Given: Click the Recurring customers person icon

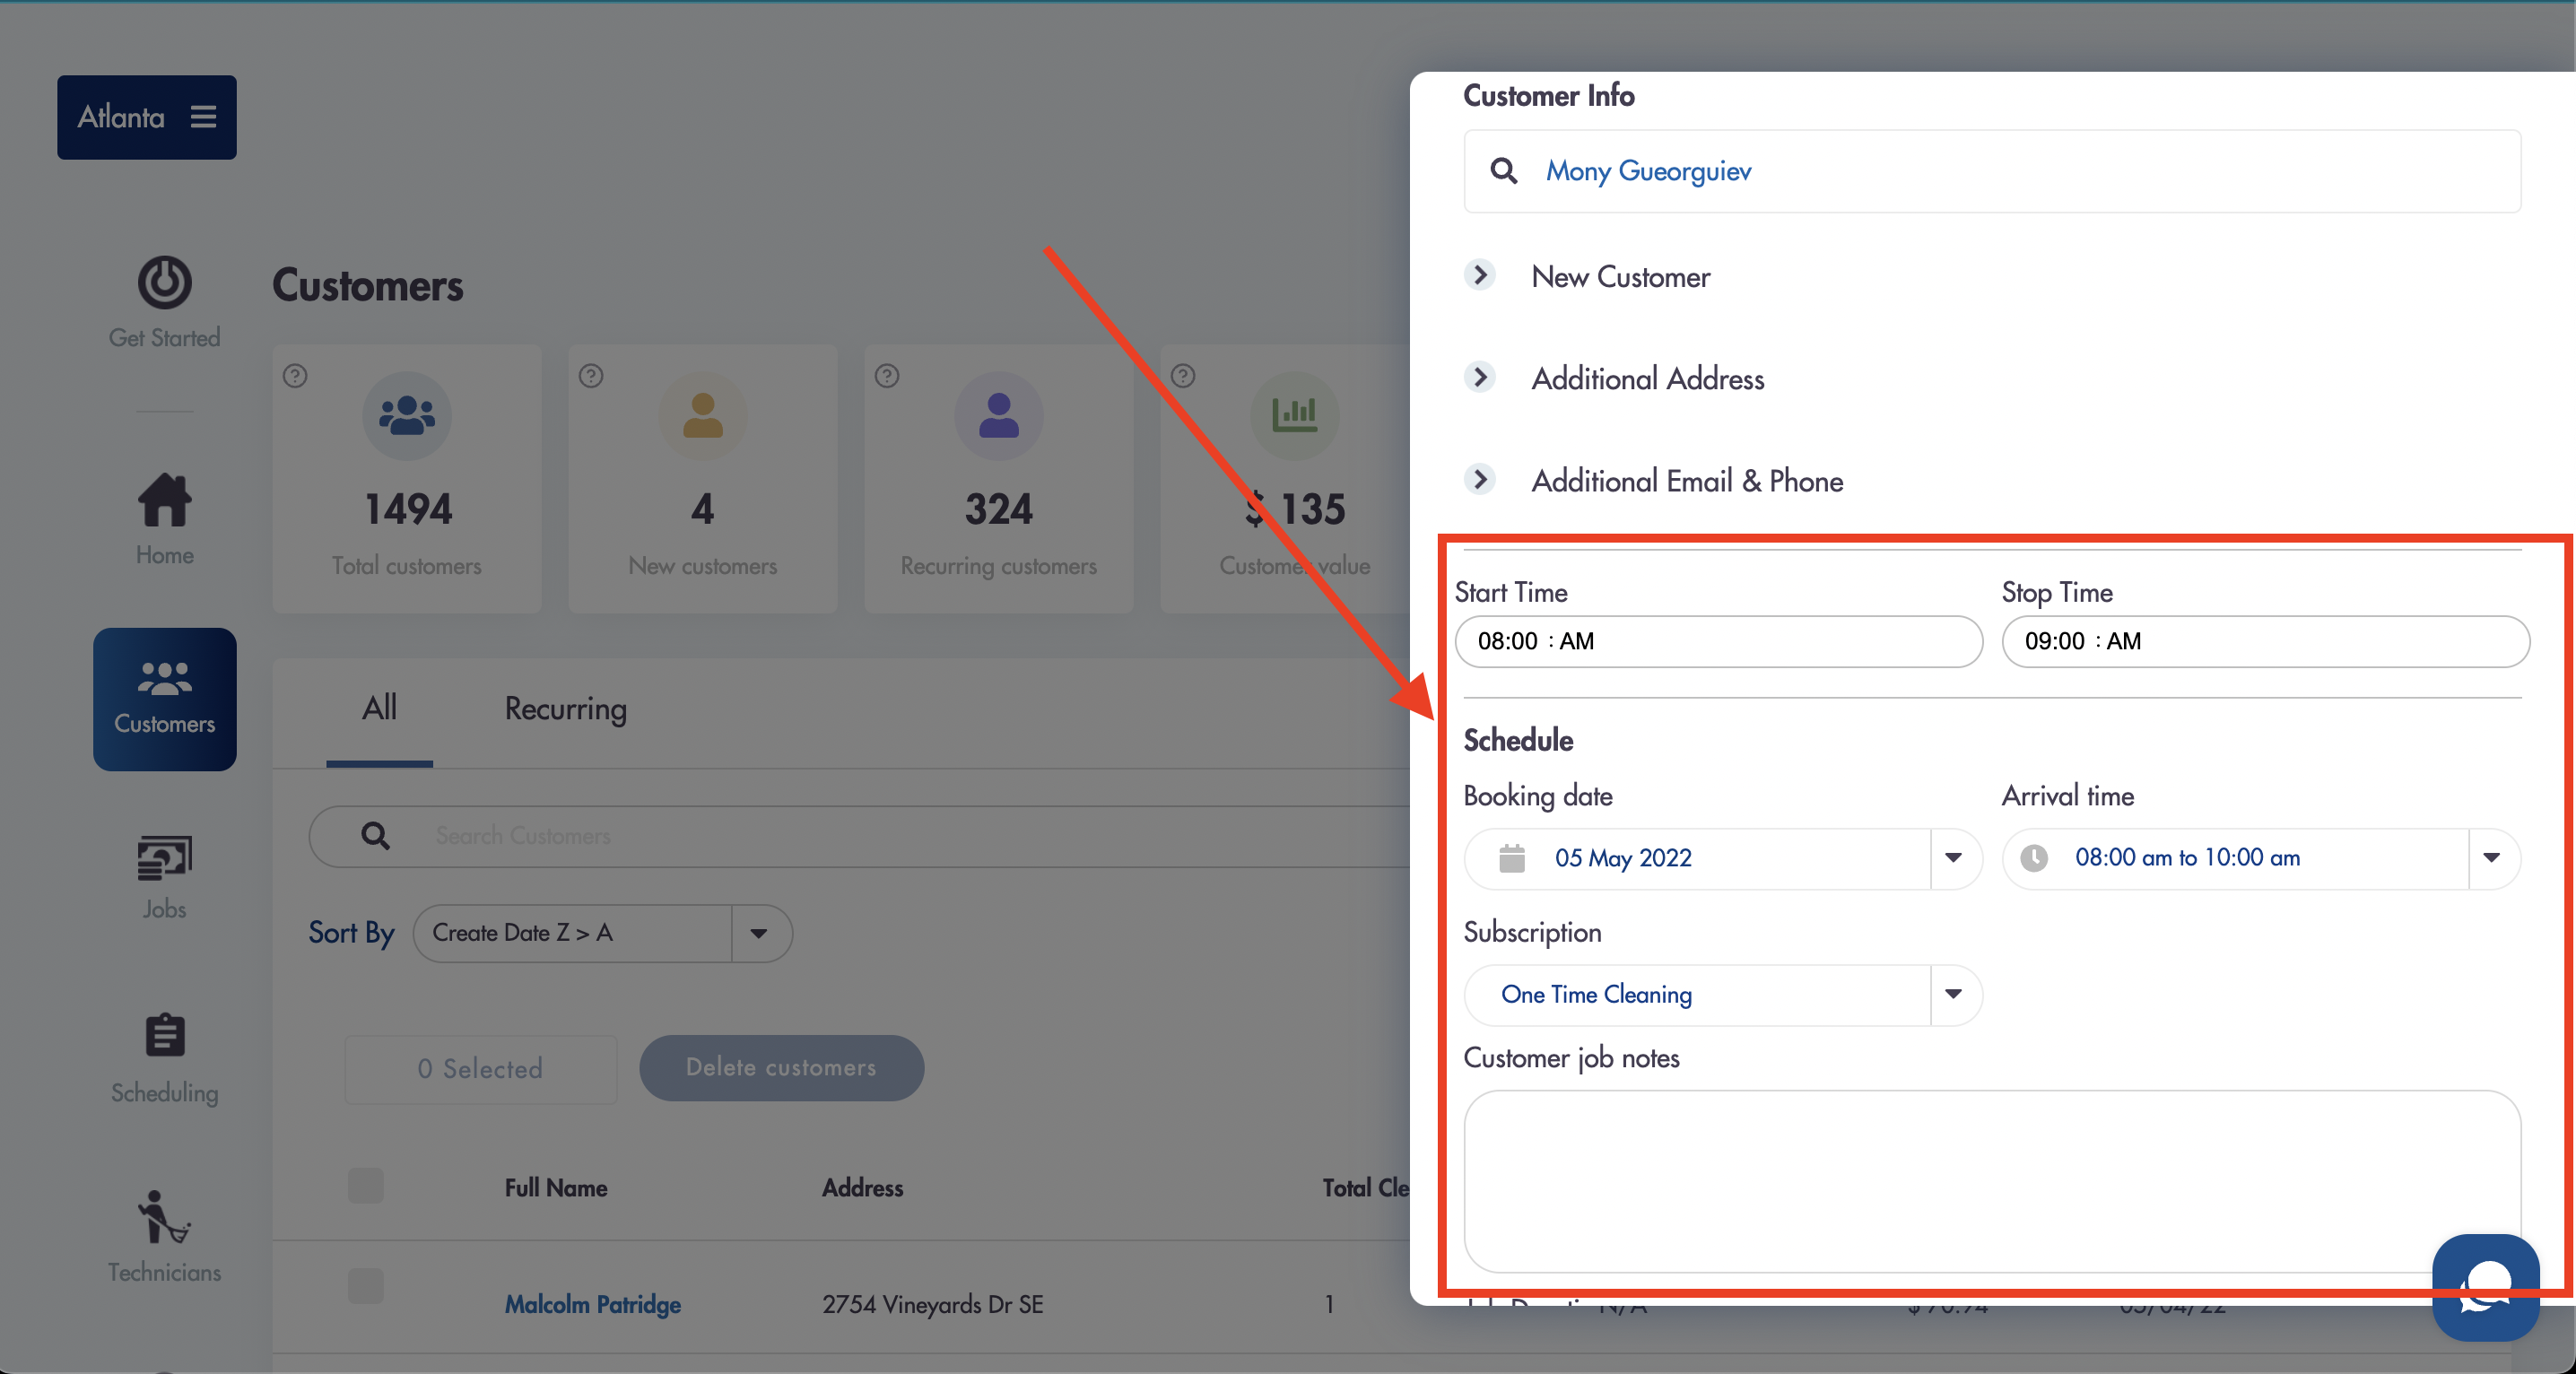Looking at the screenshot, I should pos(999,416).
